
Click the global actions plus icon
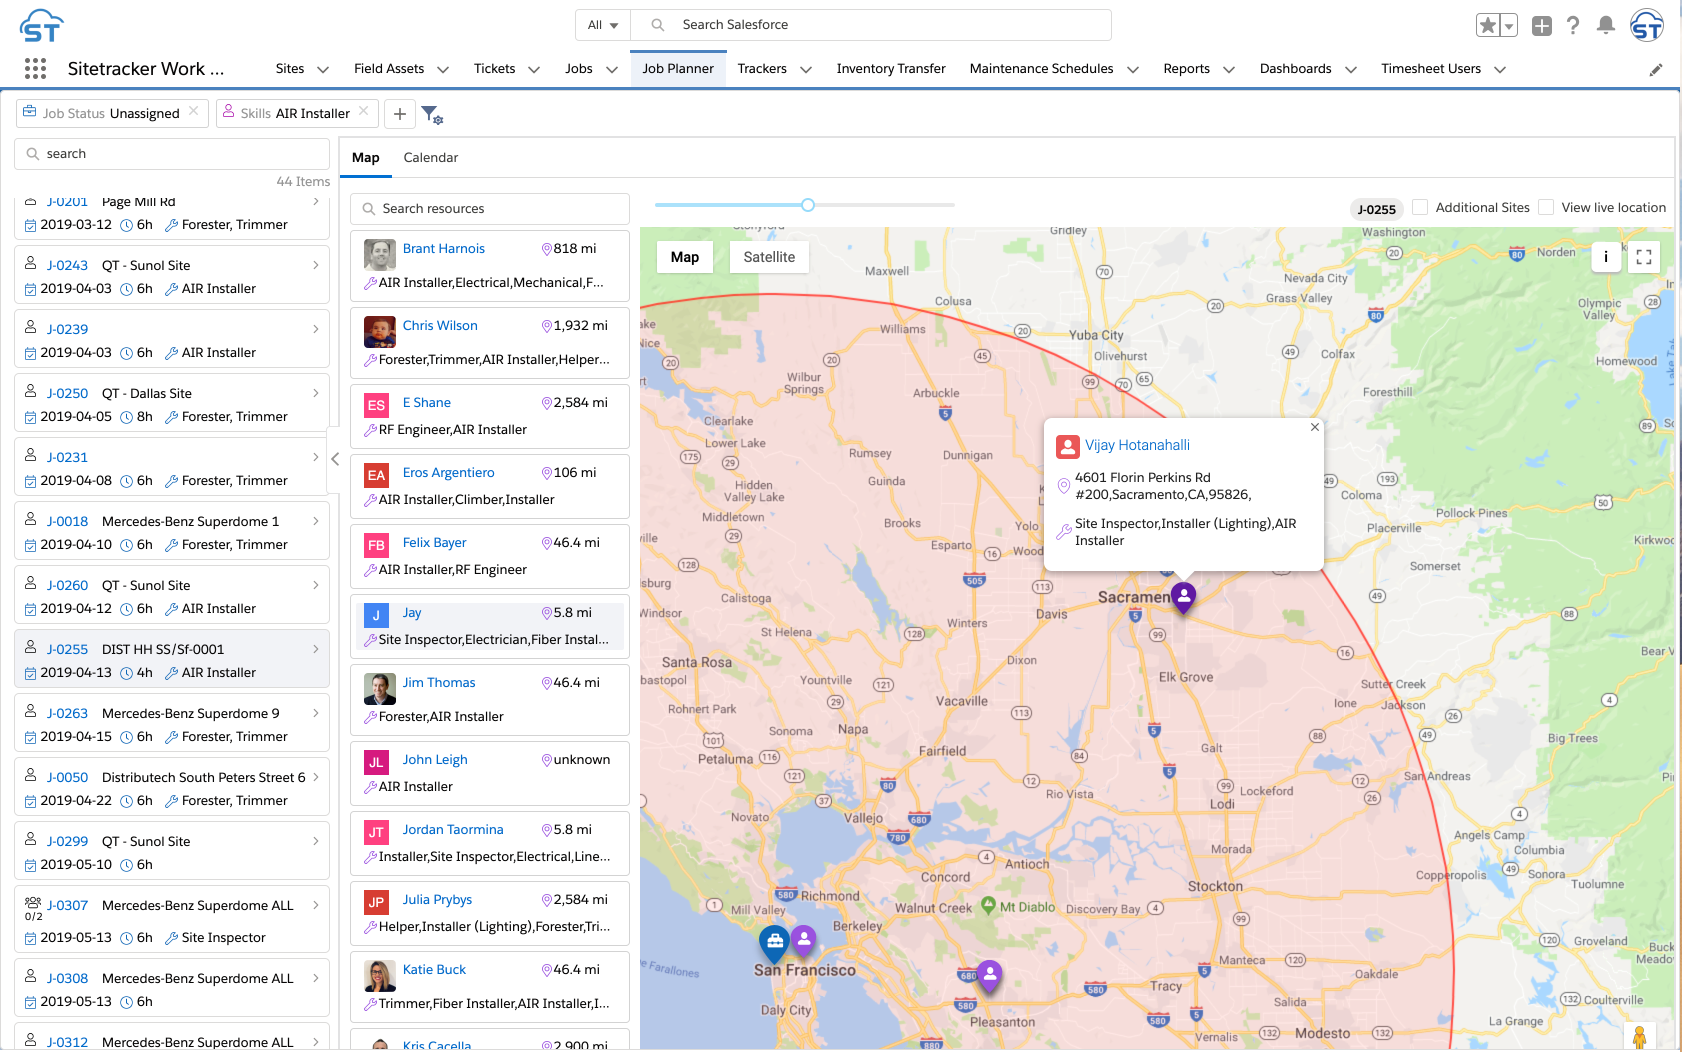1542,25
